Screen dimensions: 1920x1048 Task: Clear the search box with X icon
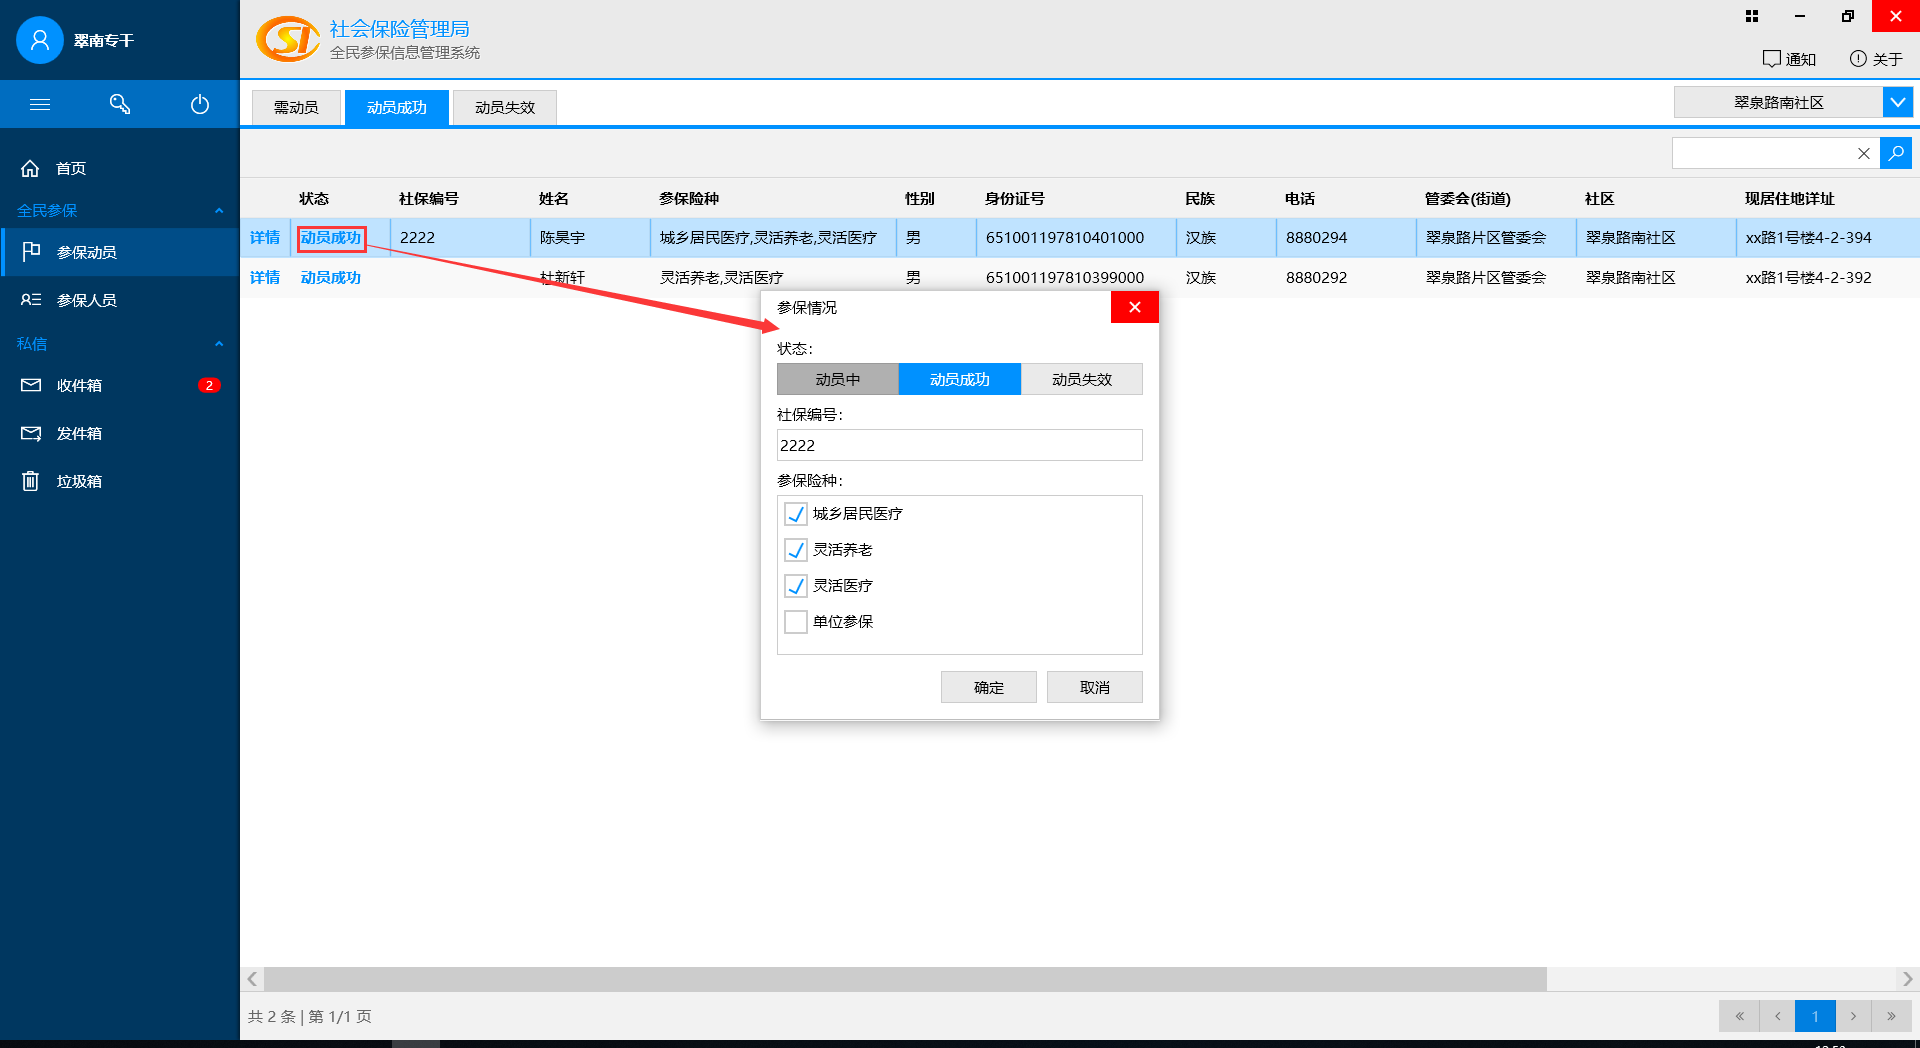click(x=1863, y=153)
